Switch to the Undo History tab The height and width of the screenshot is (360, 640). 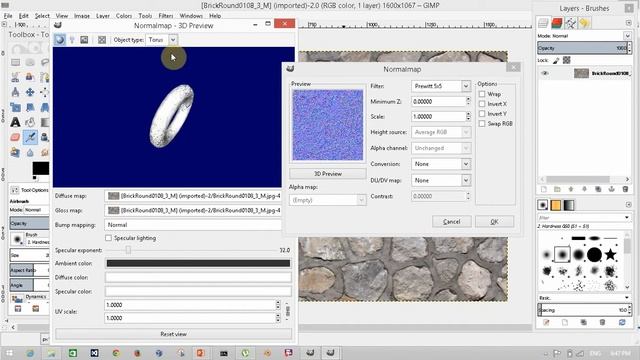584,23
